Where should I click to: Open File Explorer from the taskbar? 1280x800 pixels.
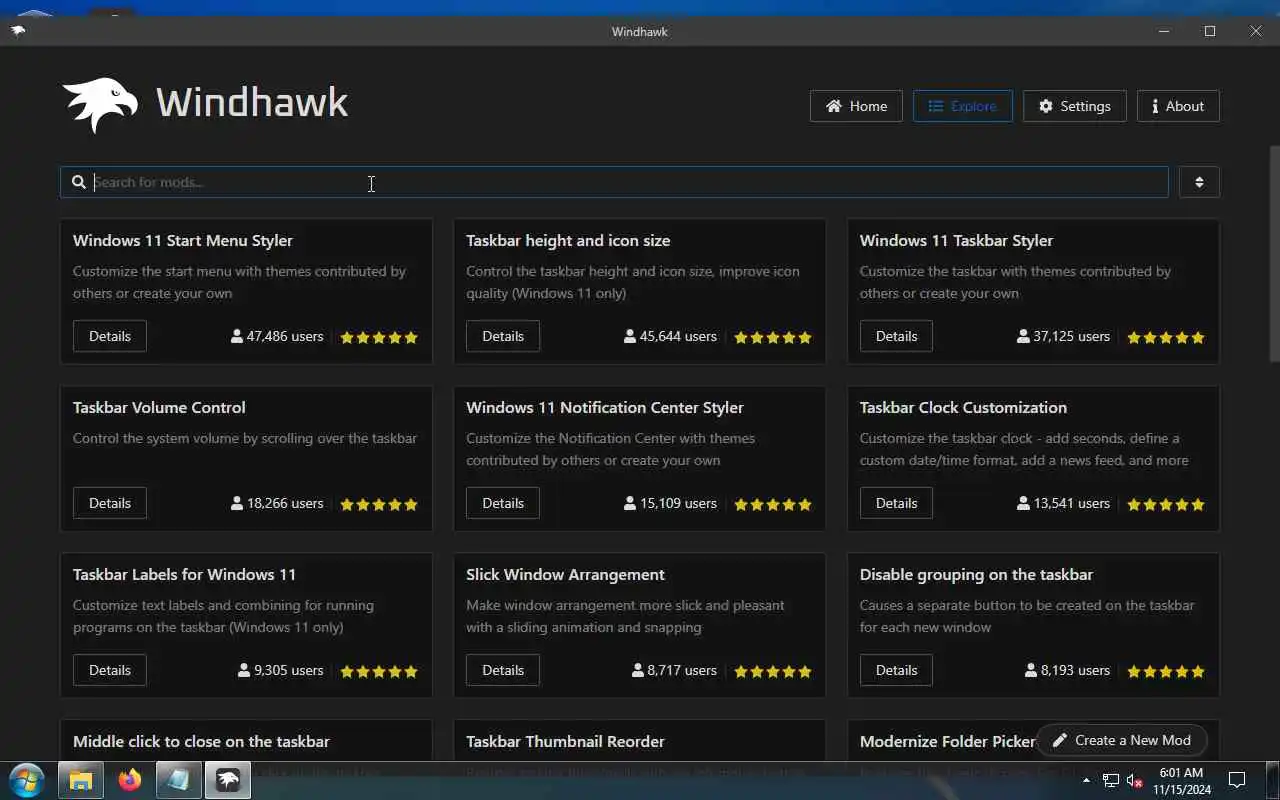(x=81, y=780)
